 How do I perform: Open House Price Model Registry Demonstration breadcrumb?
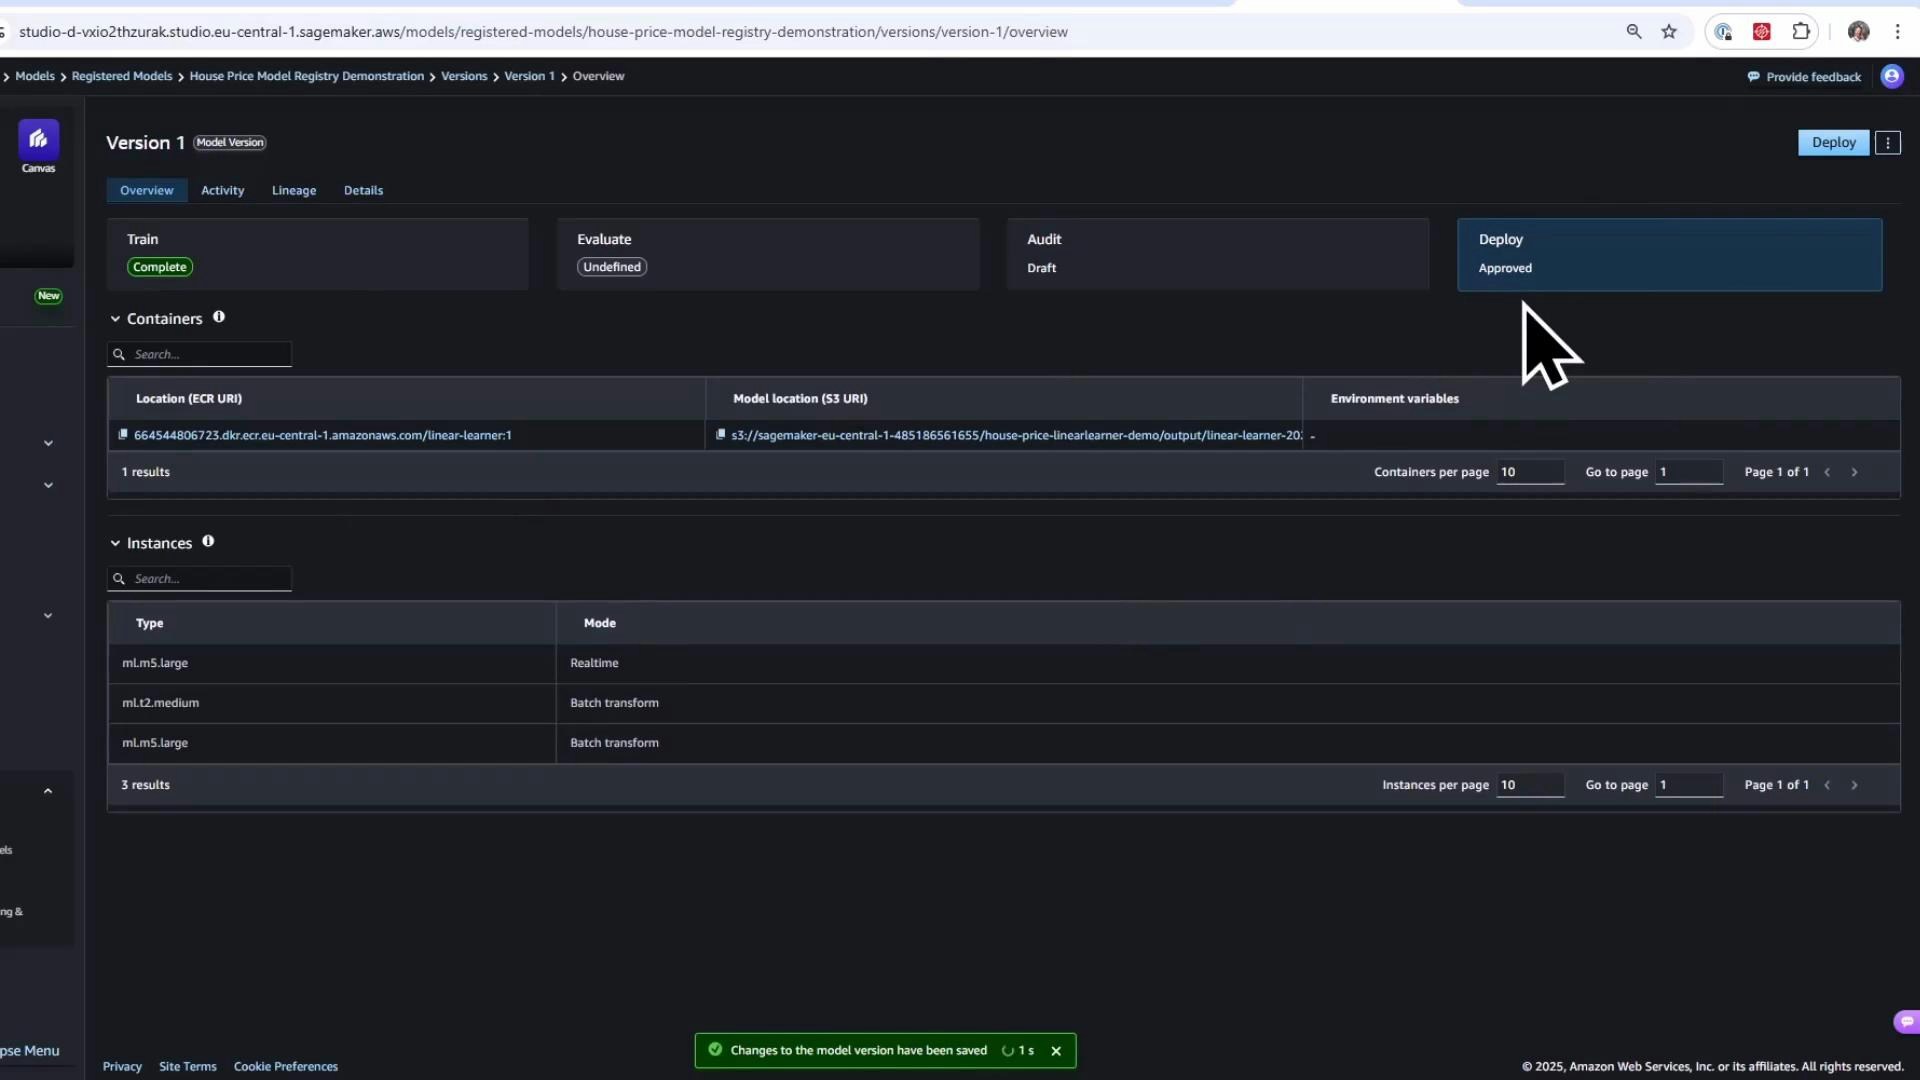pos(307,76)
